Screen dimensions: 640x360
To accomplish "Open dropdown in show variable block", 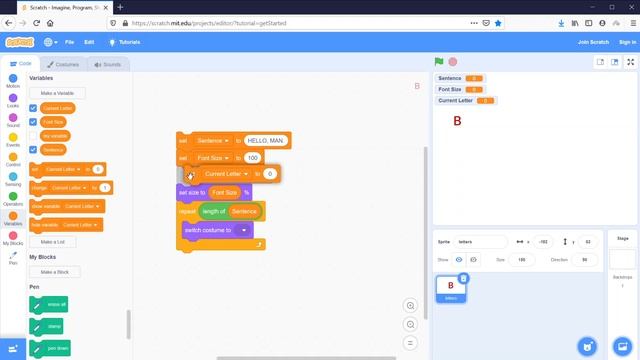I will tap(82, 206).
